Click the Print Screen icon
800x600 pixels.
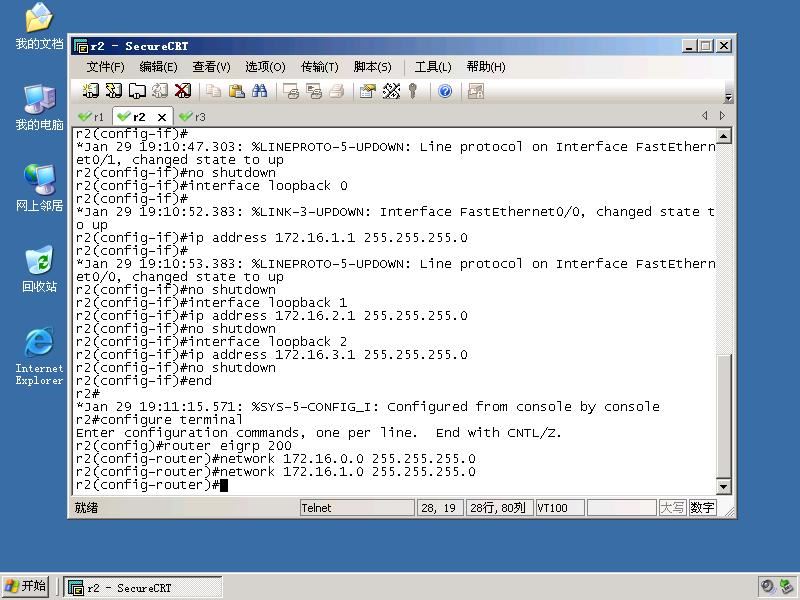pyautogui.click(x=291, y=91)
